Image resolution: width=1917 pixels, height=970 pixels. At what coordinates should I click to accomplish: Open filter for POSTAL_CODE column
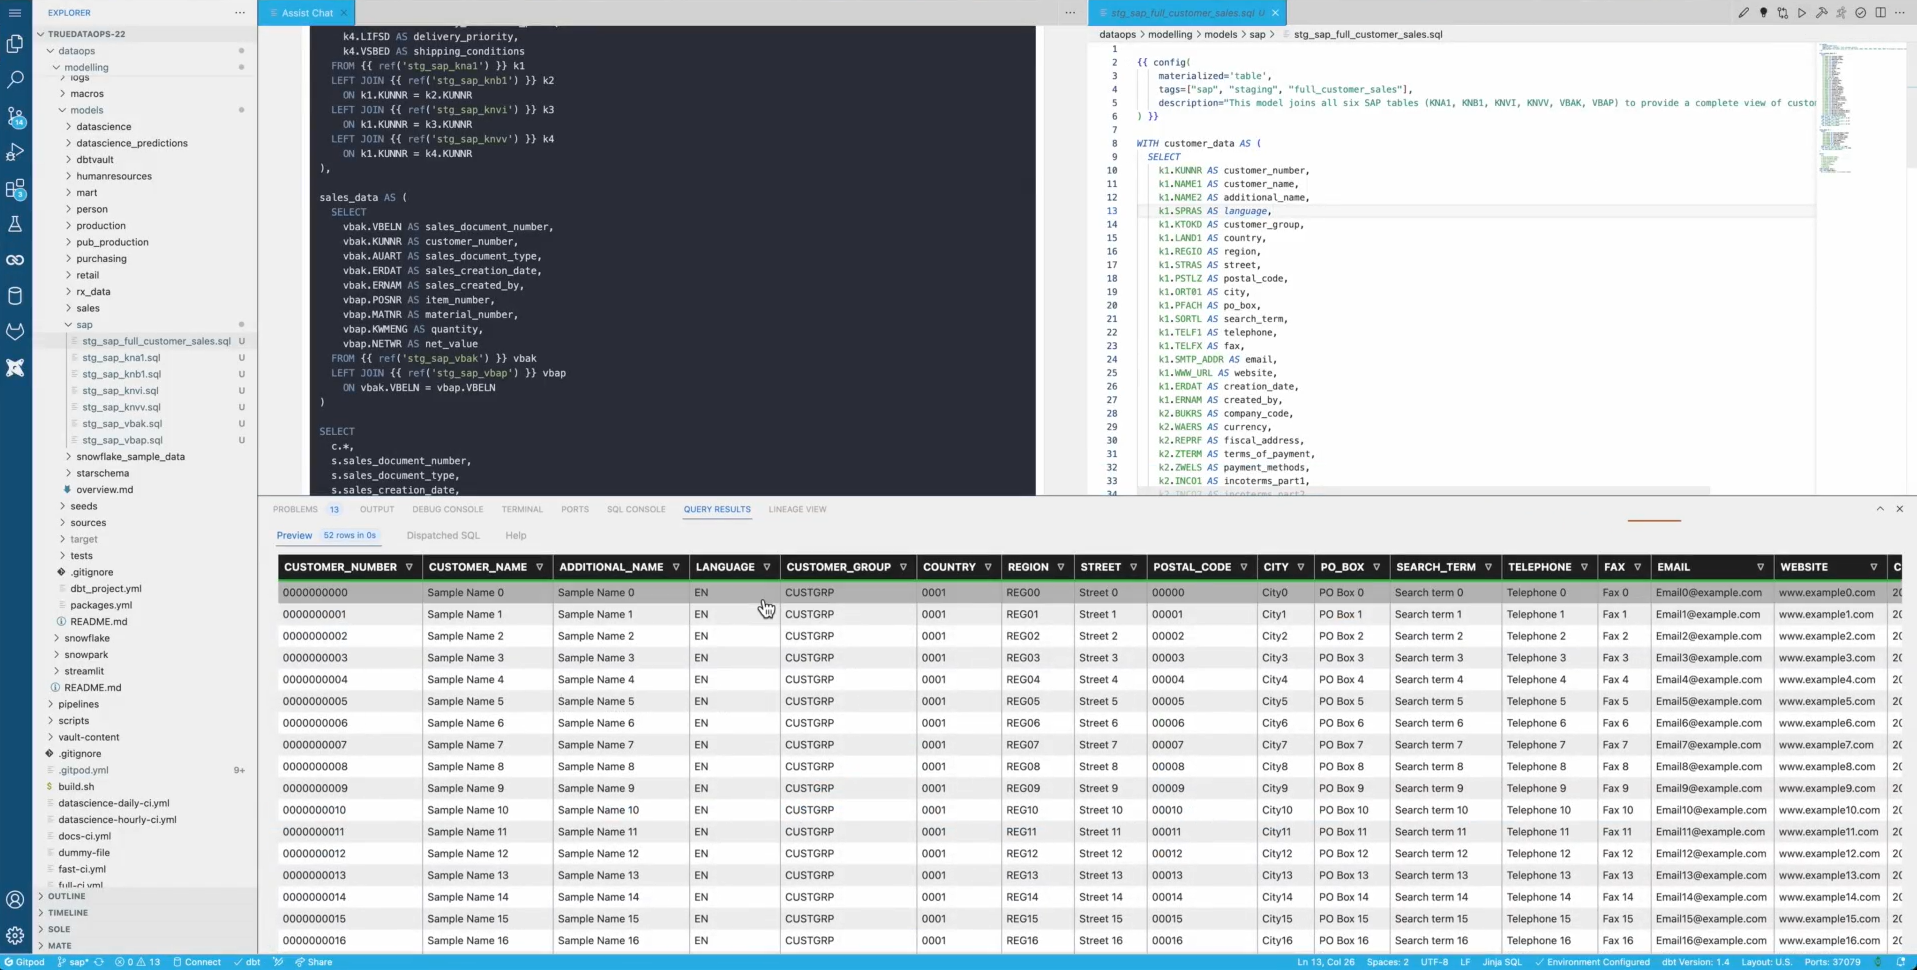[1244, 567]
